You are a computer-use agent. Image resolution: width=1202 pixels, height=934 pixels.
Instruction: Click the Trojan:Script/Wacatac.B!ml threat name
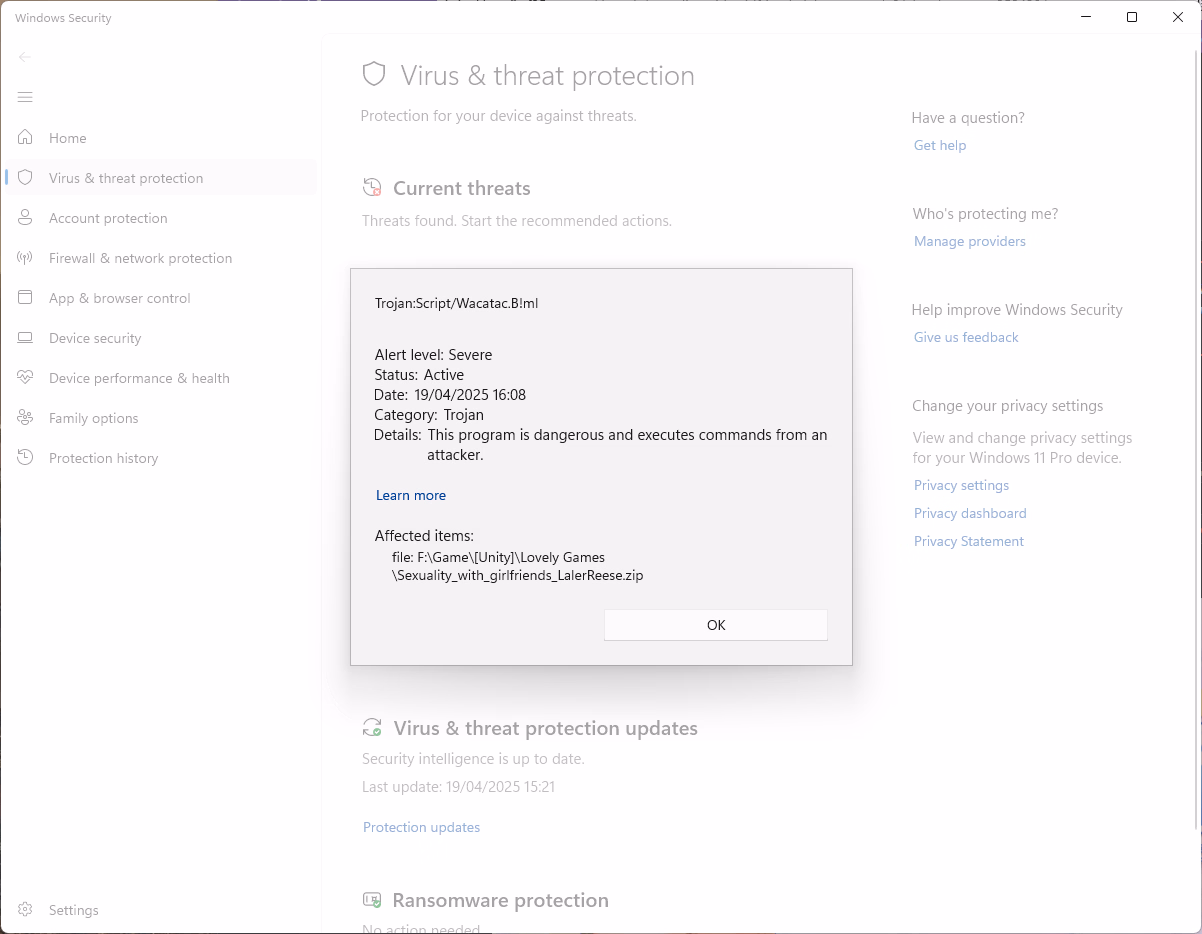[456, 303]
